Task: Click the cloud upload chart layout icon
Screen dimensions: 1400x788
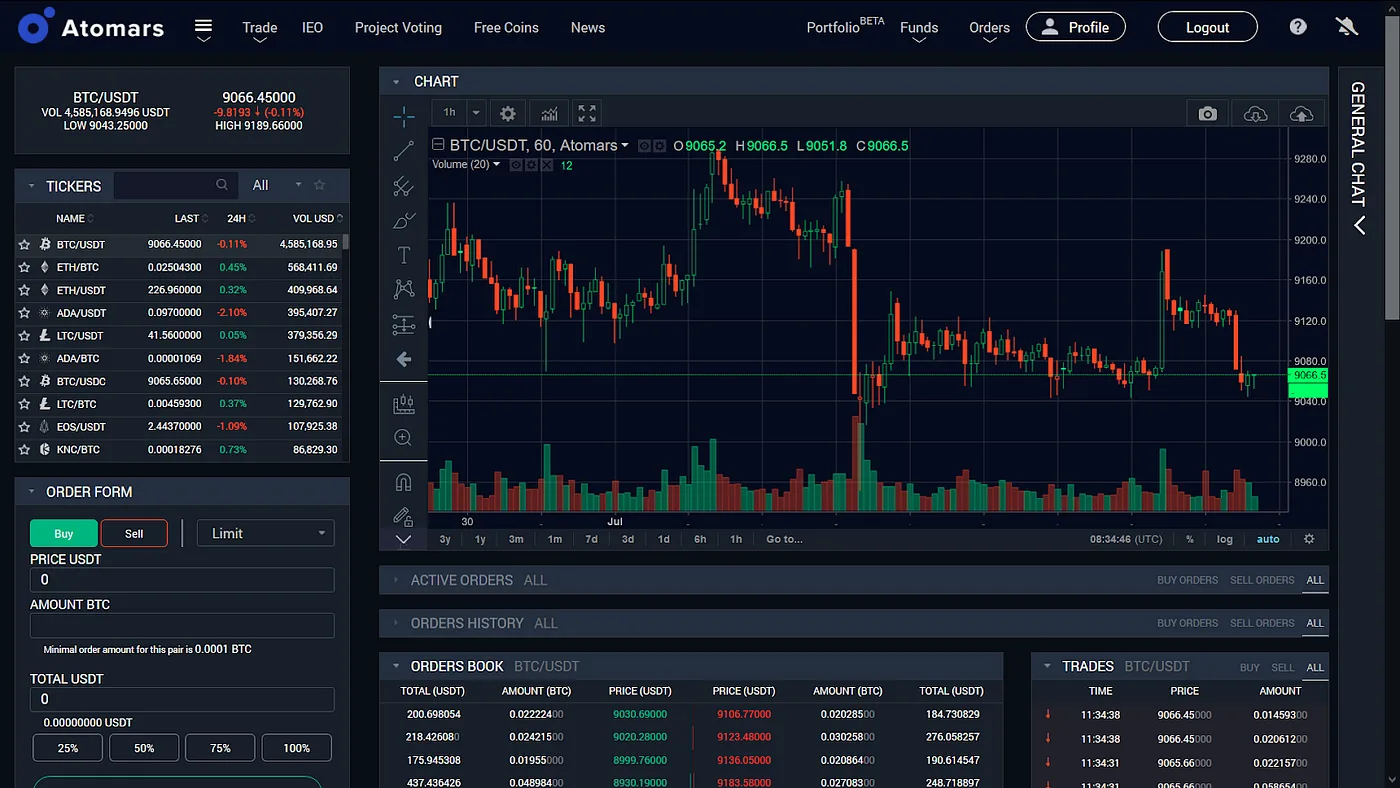Action: coord(1301,114)
